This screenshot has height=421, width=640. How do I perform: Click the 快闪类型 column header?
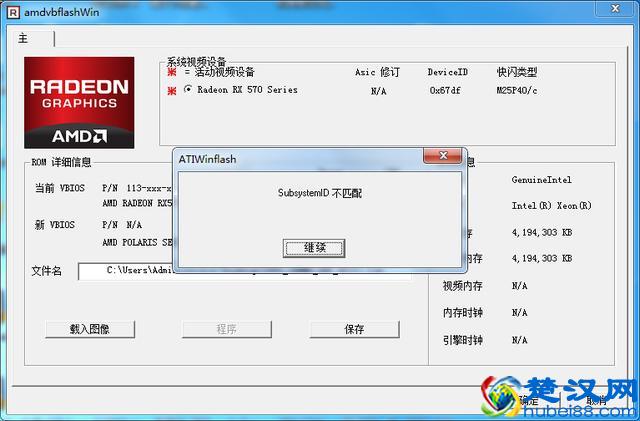tap(517, 72)
